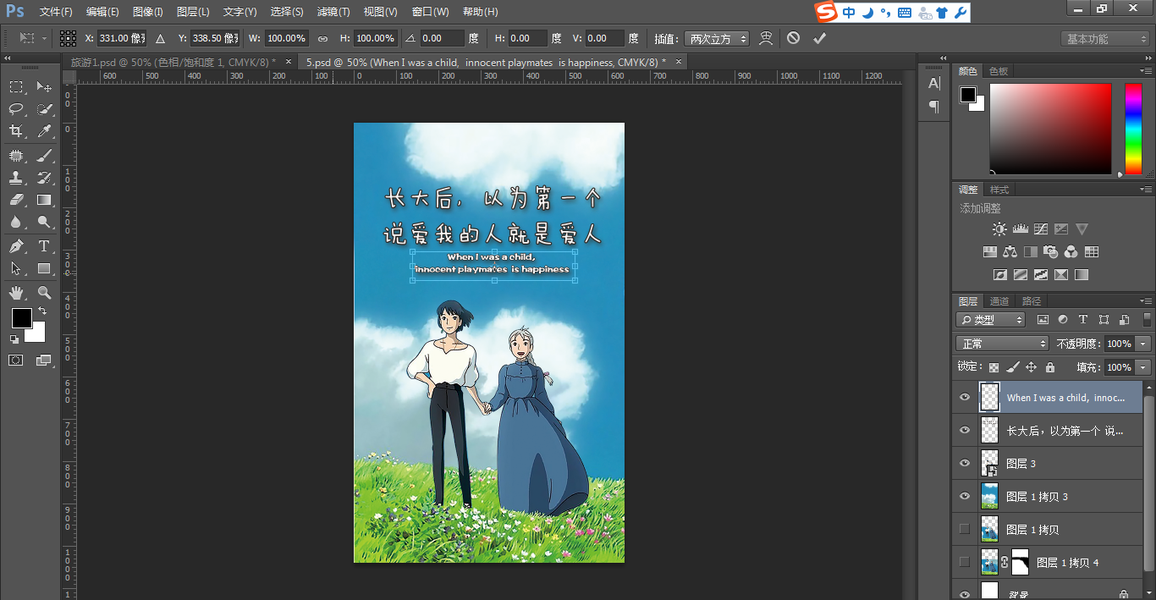This screenshot has width=1156, height=600.
Task: Open Layers panel flyout menu
Action: [x=1146, y=301]
